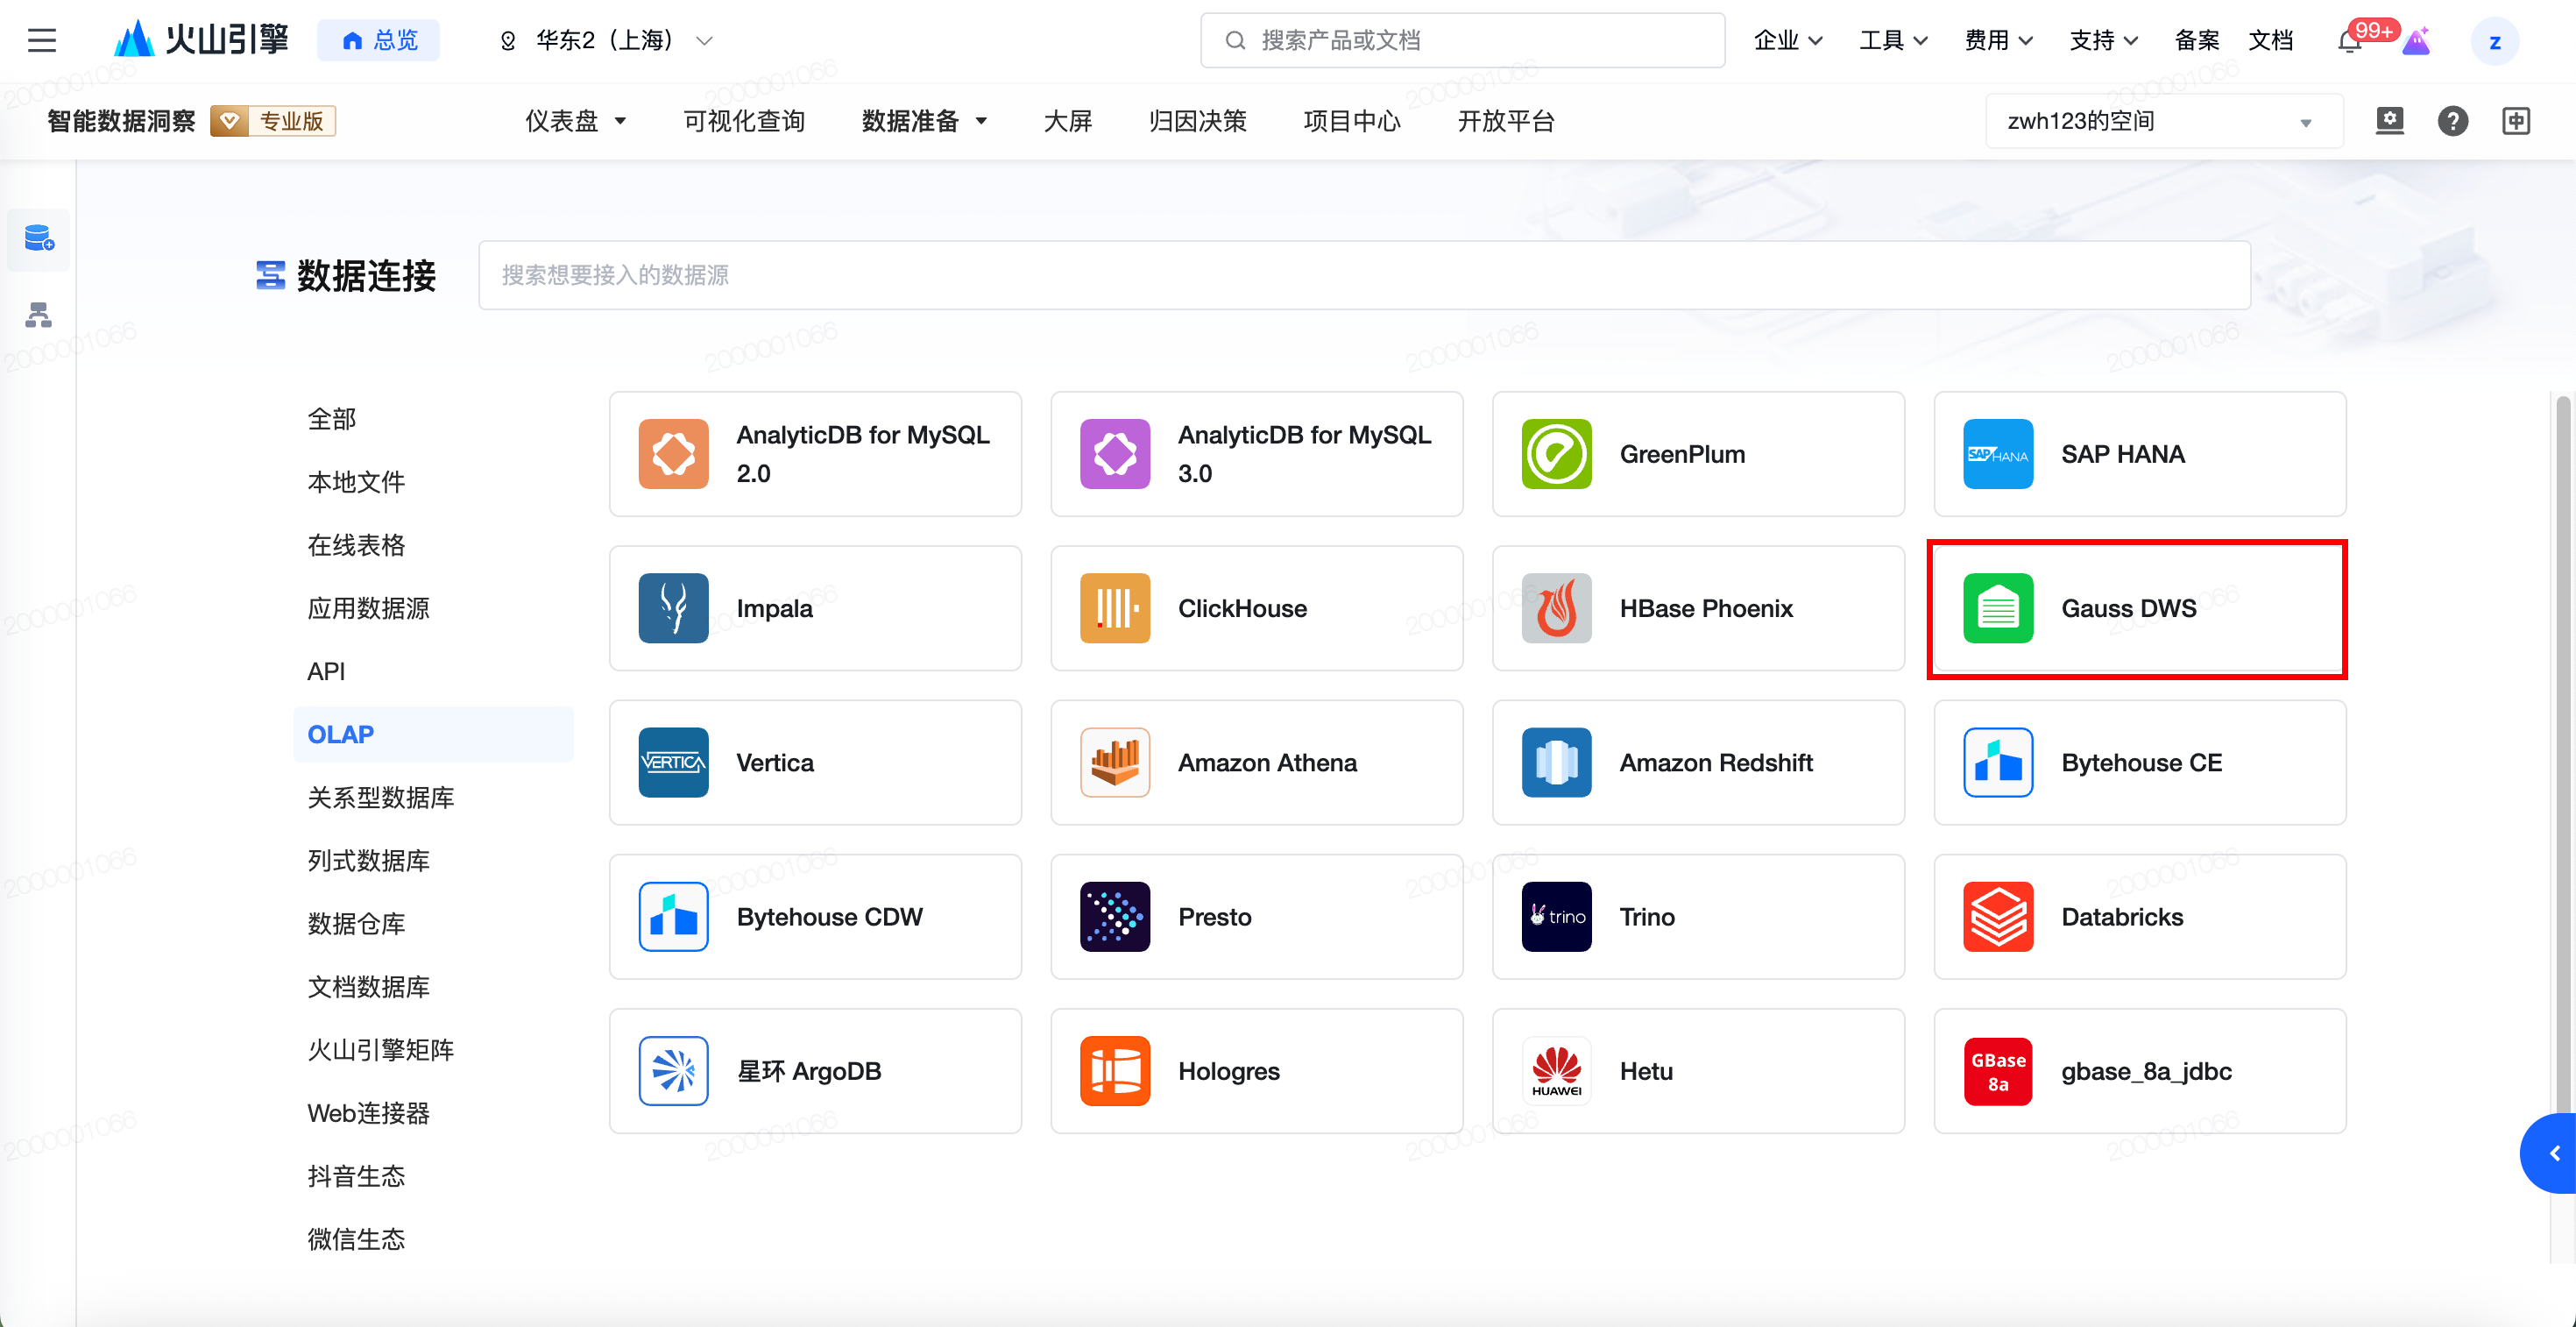Click the settings monitor icon near workspace selector
This screenshot has height=1327, width=2576.
point(2389,121)
